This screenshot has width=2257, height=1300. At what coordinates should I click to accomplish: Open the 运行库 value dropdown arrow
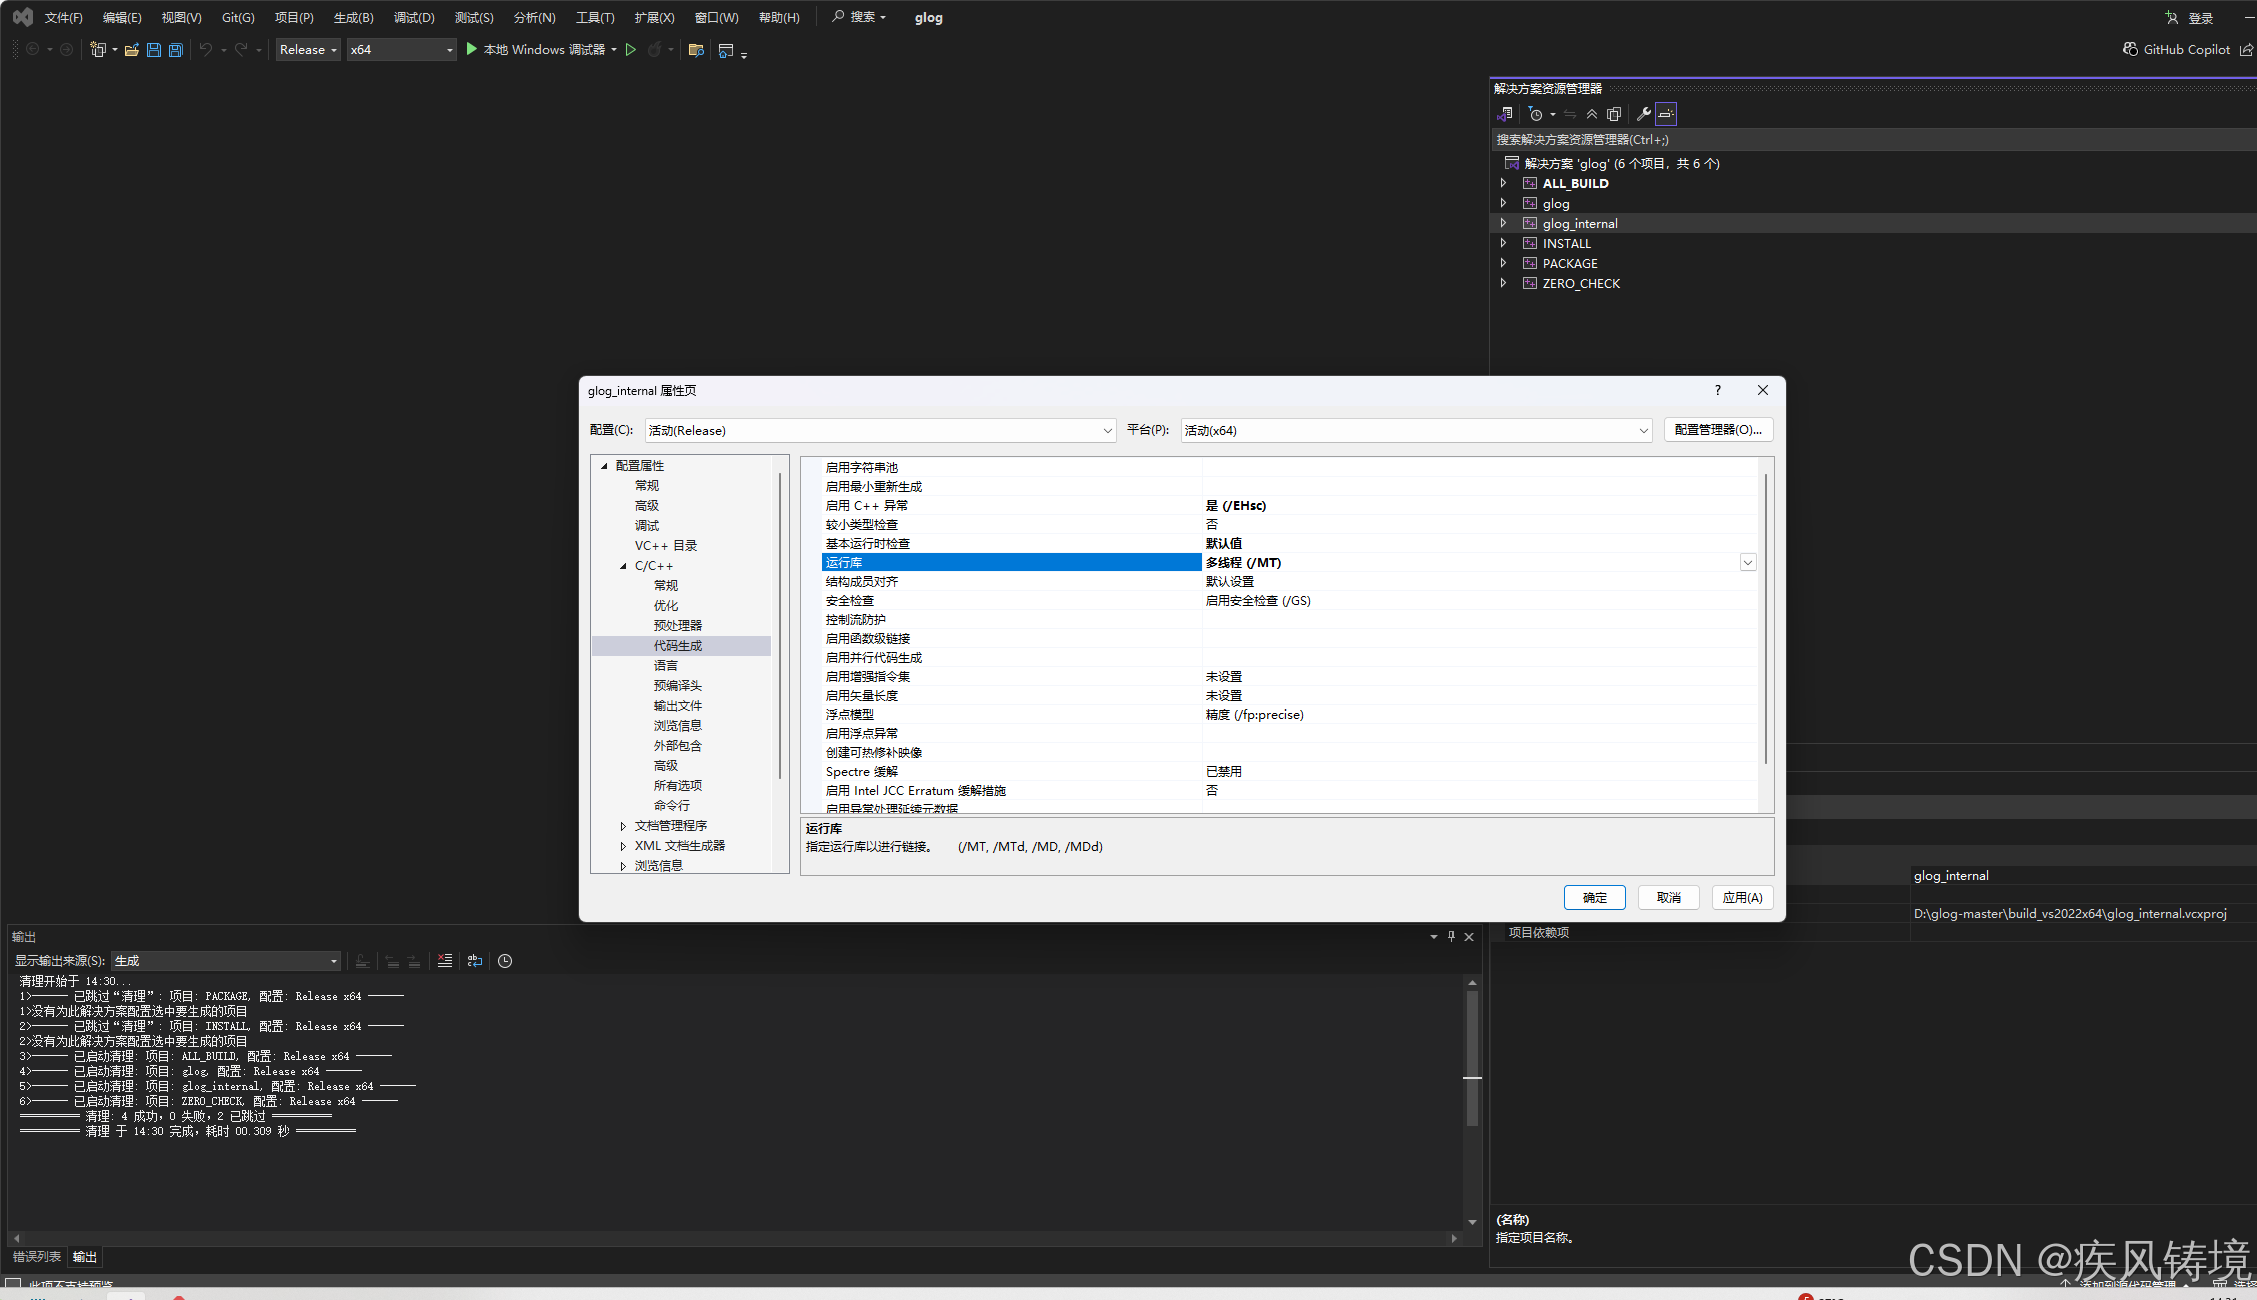tap(1747, 563)
